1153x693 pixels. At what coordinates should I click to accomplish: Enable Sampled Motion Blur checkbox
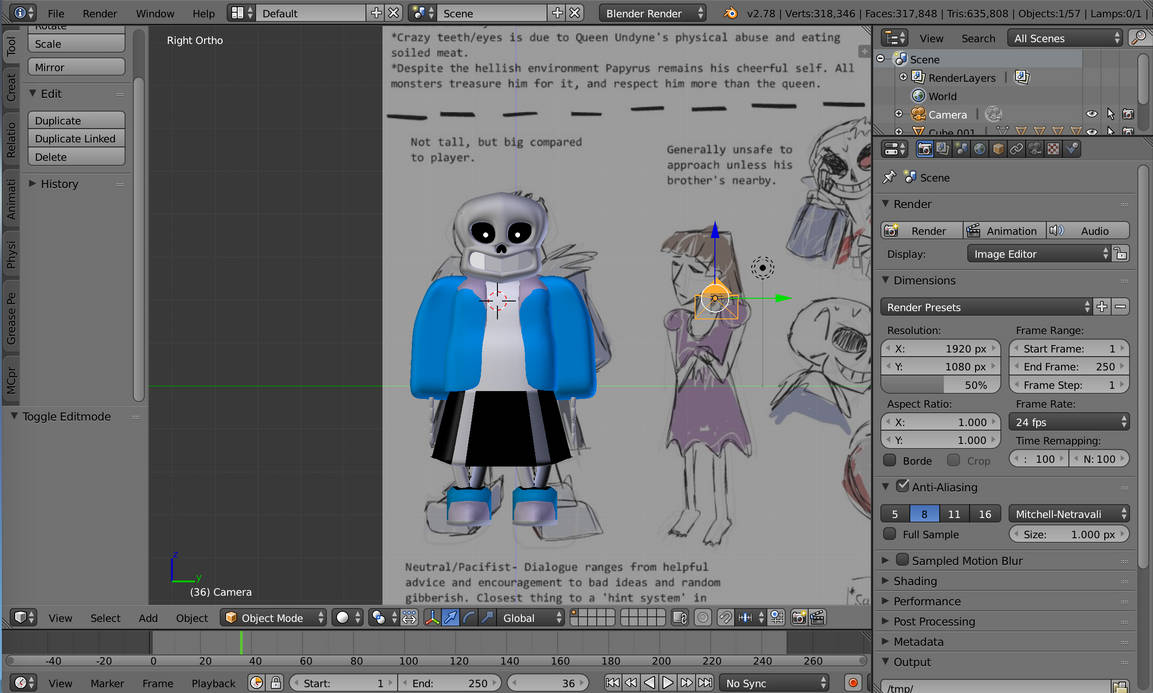point(902,560)
